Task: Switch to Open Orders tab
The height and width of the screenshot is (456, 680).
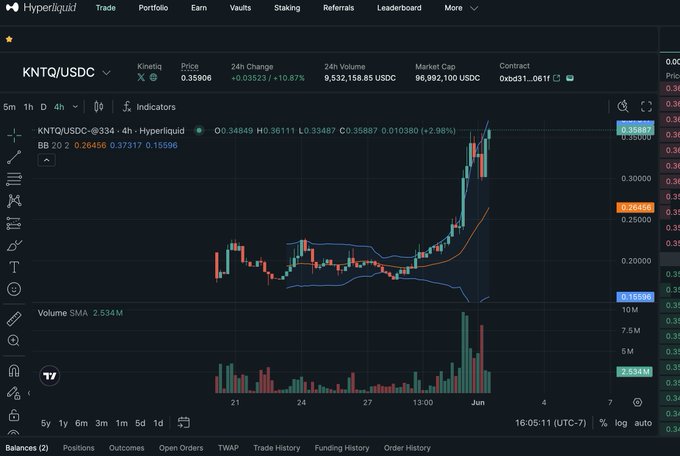Action: [181, 448]
